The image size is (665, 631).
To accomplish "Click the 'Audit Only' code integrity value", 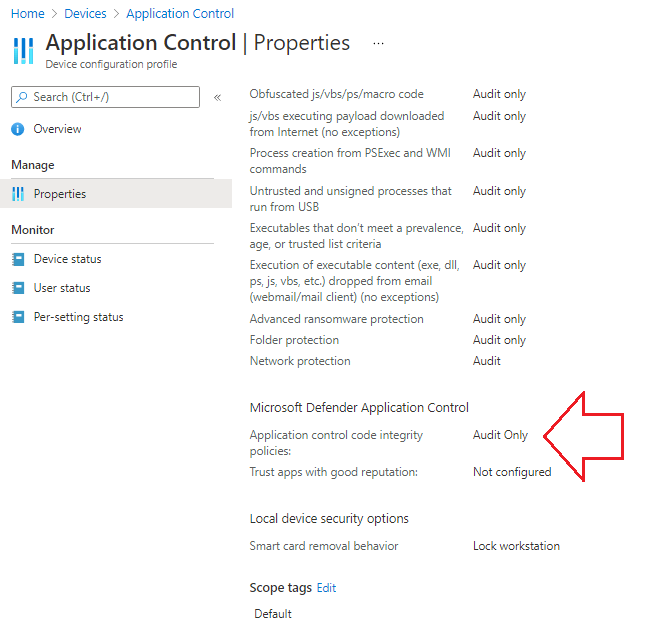I will click(500, 435).
